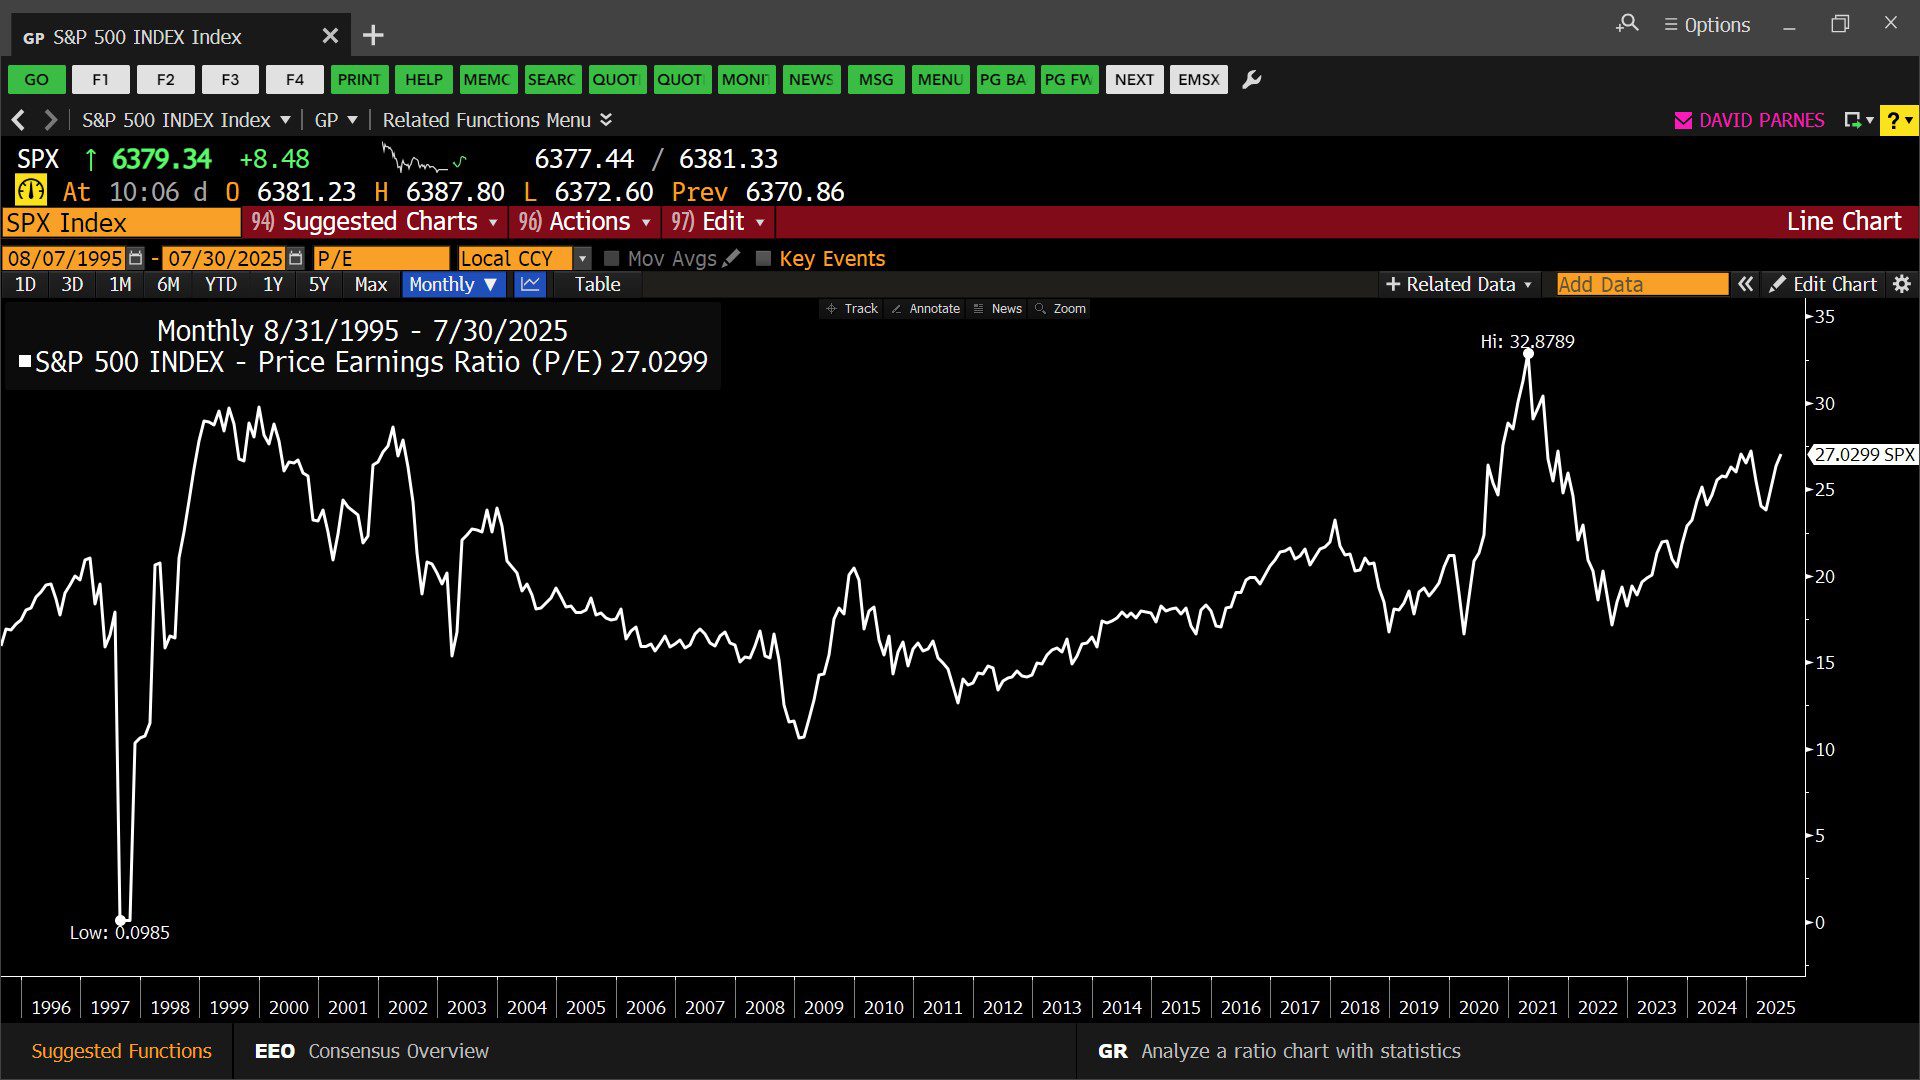1920x1080 pixels.
Task: Open the yellow help question mark
Action: (x=1898, y=120)
